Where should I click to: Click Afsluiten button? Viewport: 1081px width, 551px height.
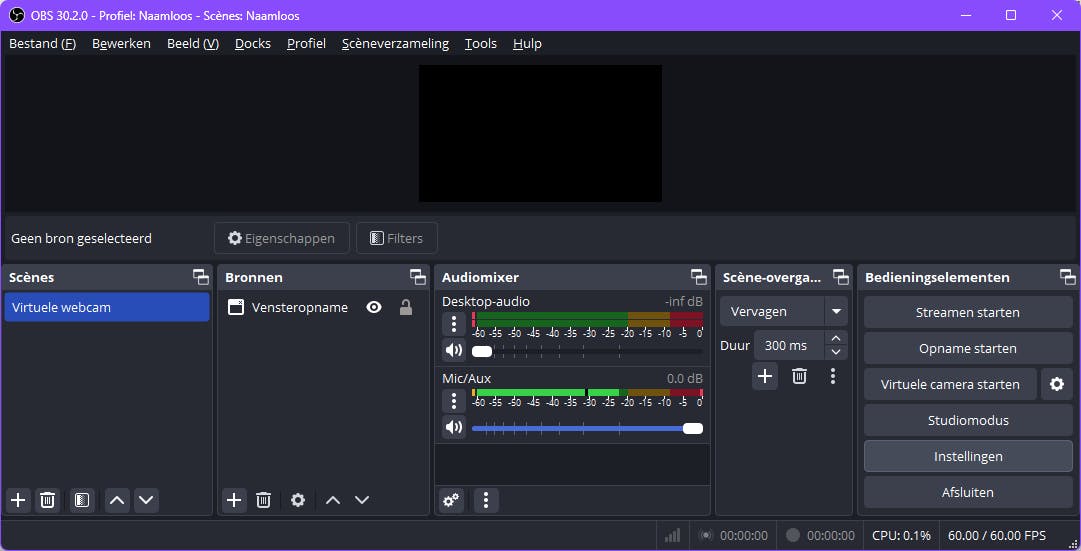click(x=968, y=492)
